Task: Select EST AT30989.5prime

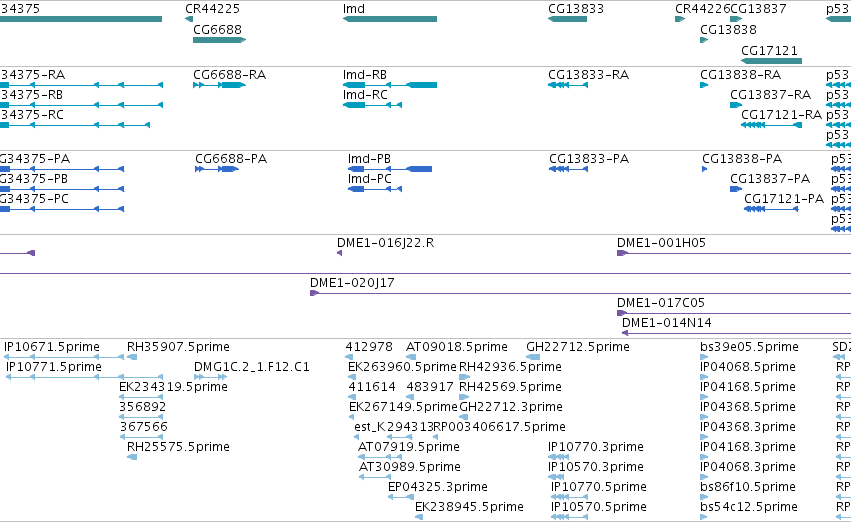Action: [x=375, y=477]
